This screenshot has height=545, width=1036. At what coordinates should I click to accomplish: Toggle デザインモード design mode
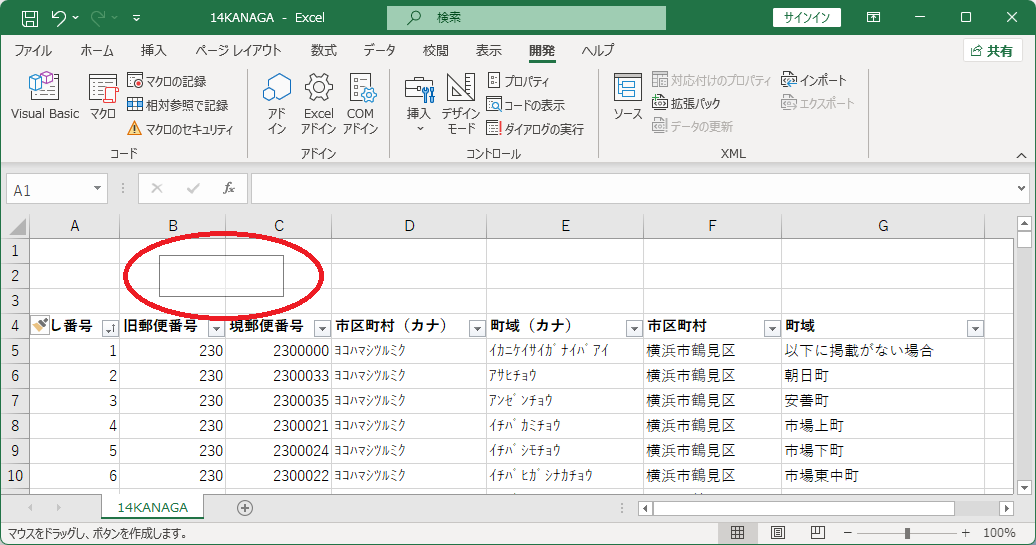pos(461,104)
